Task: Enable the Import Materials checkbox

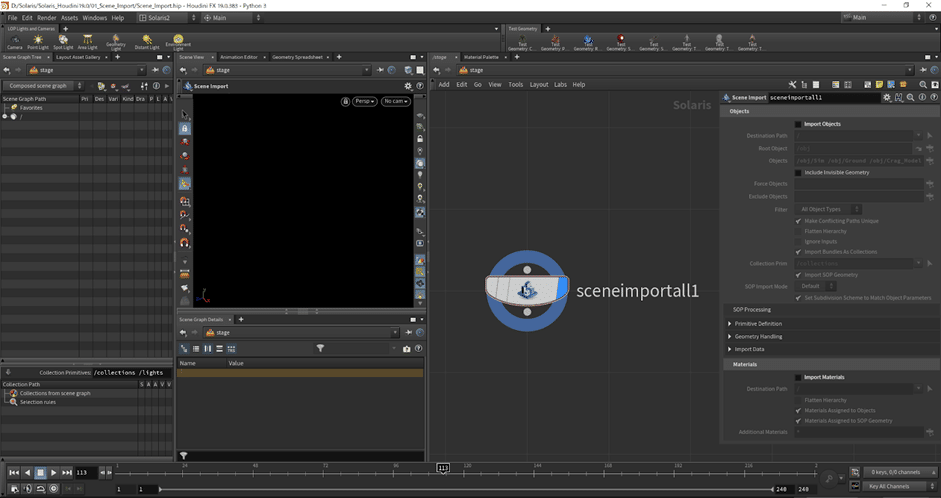Action: pyautogui.click(x=798, y=377)
